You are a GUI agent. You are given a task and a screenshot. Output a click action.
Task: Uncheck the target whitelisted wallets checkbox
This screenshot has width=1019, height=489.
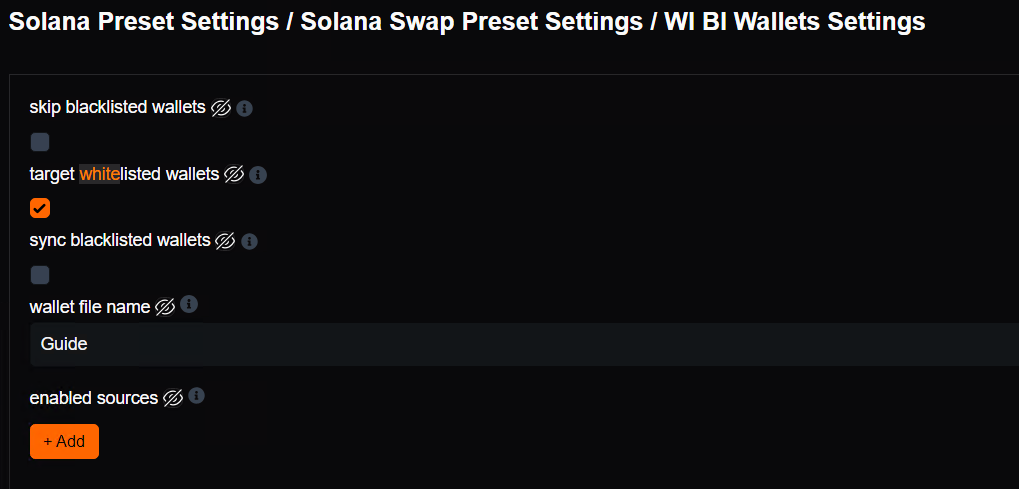pyautogui.click(x=40, y=208)
